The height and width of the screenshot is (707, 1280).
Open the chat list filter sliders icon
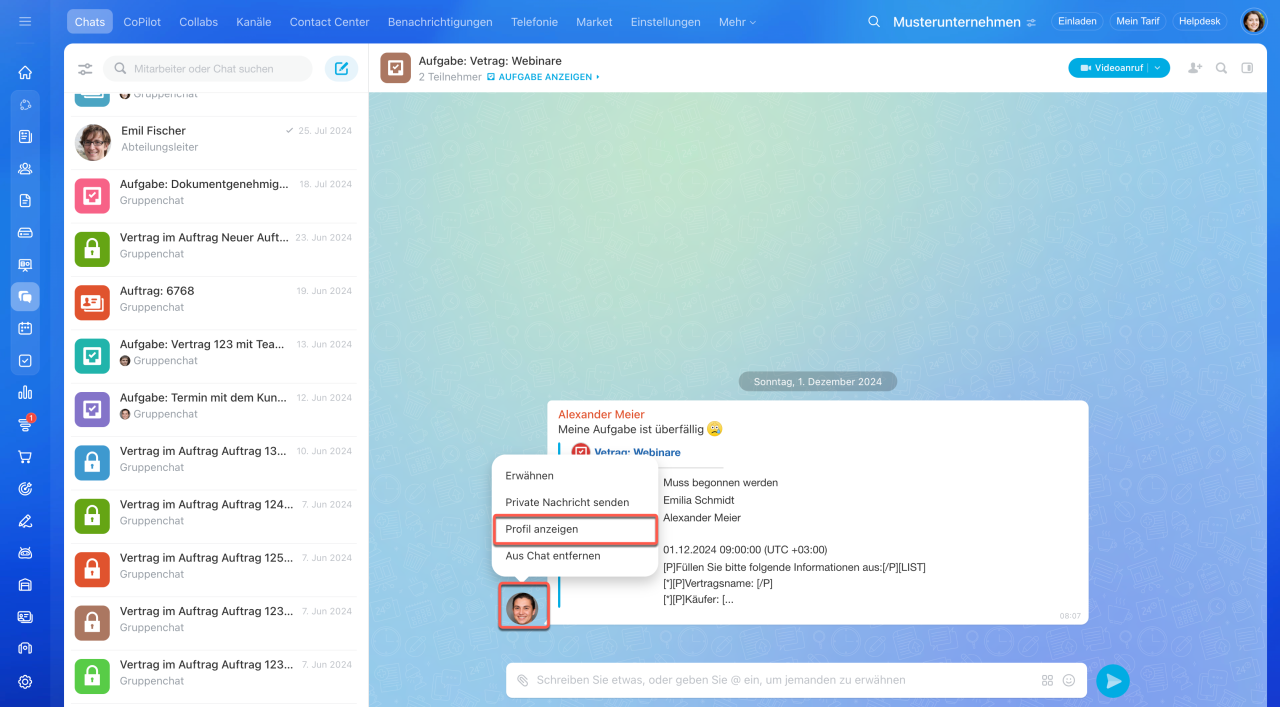(85, 69)
